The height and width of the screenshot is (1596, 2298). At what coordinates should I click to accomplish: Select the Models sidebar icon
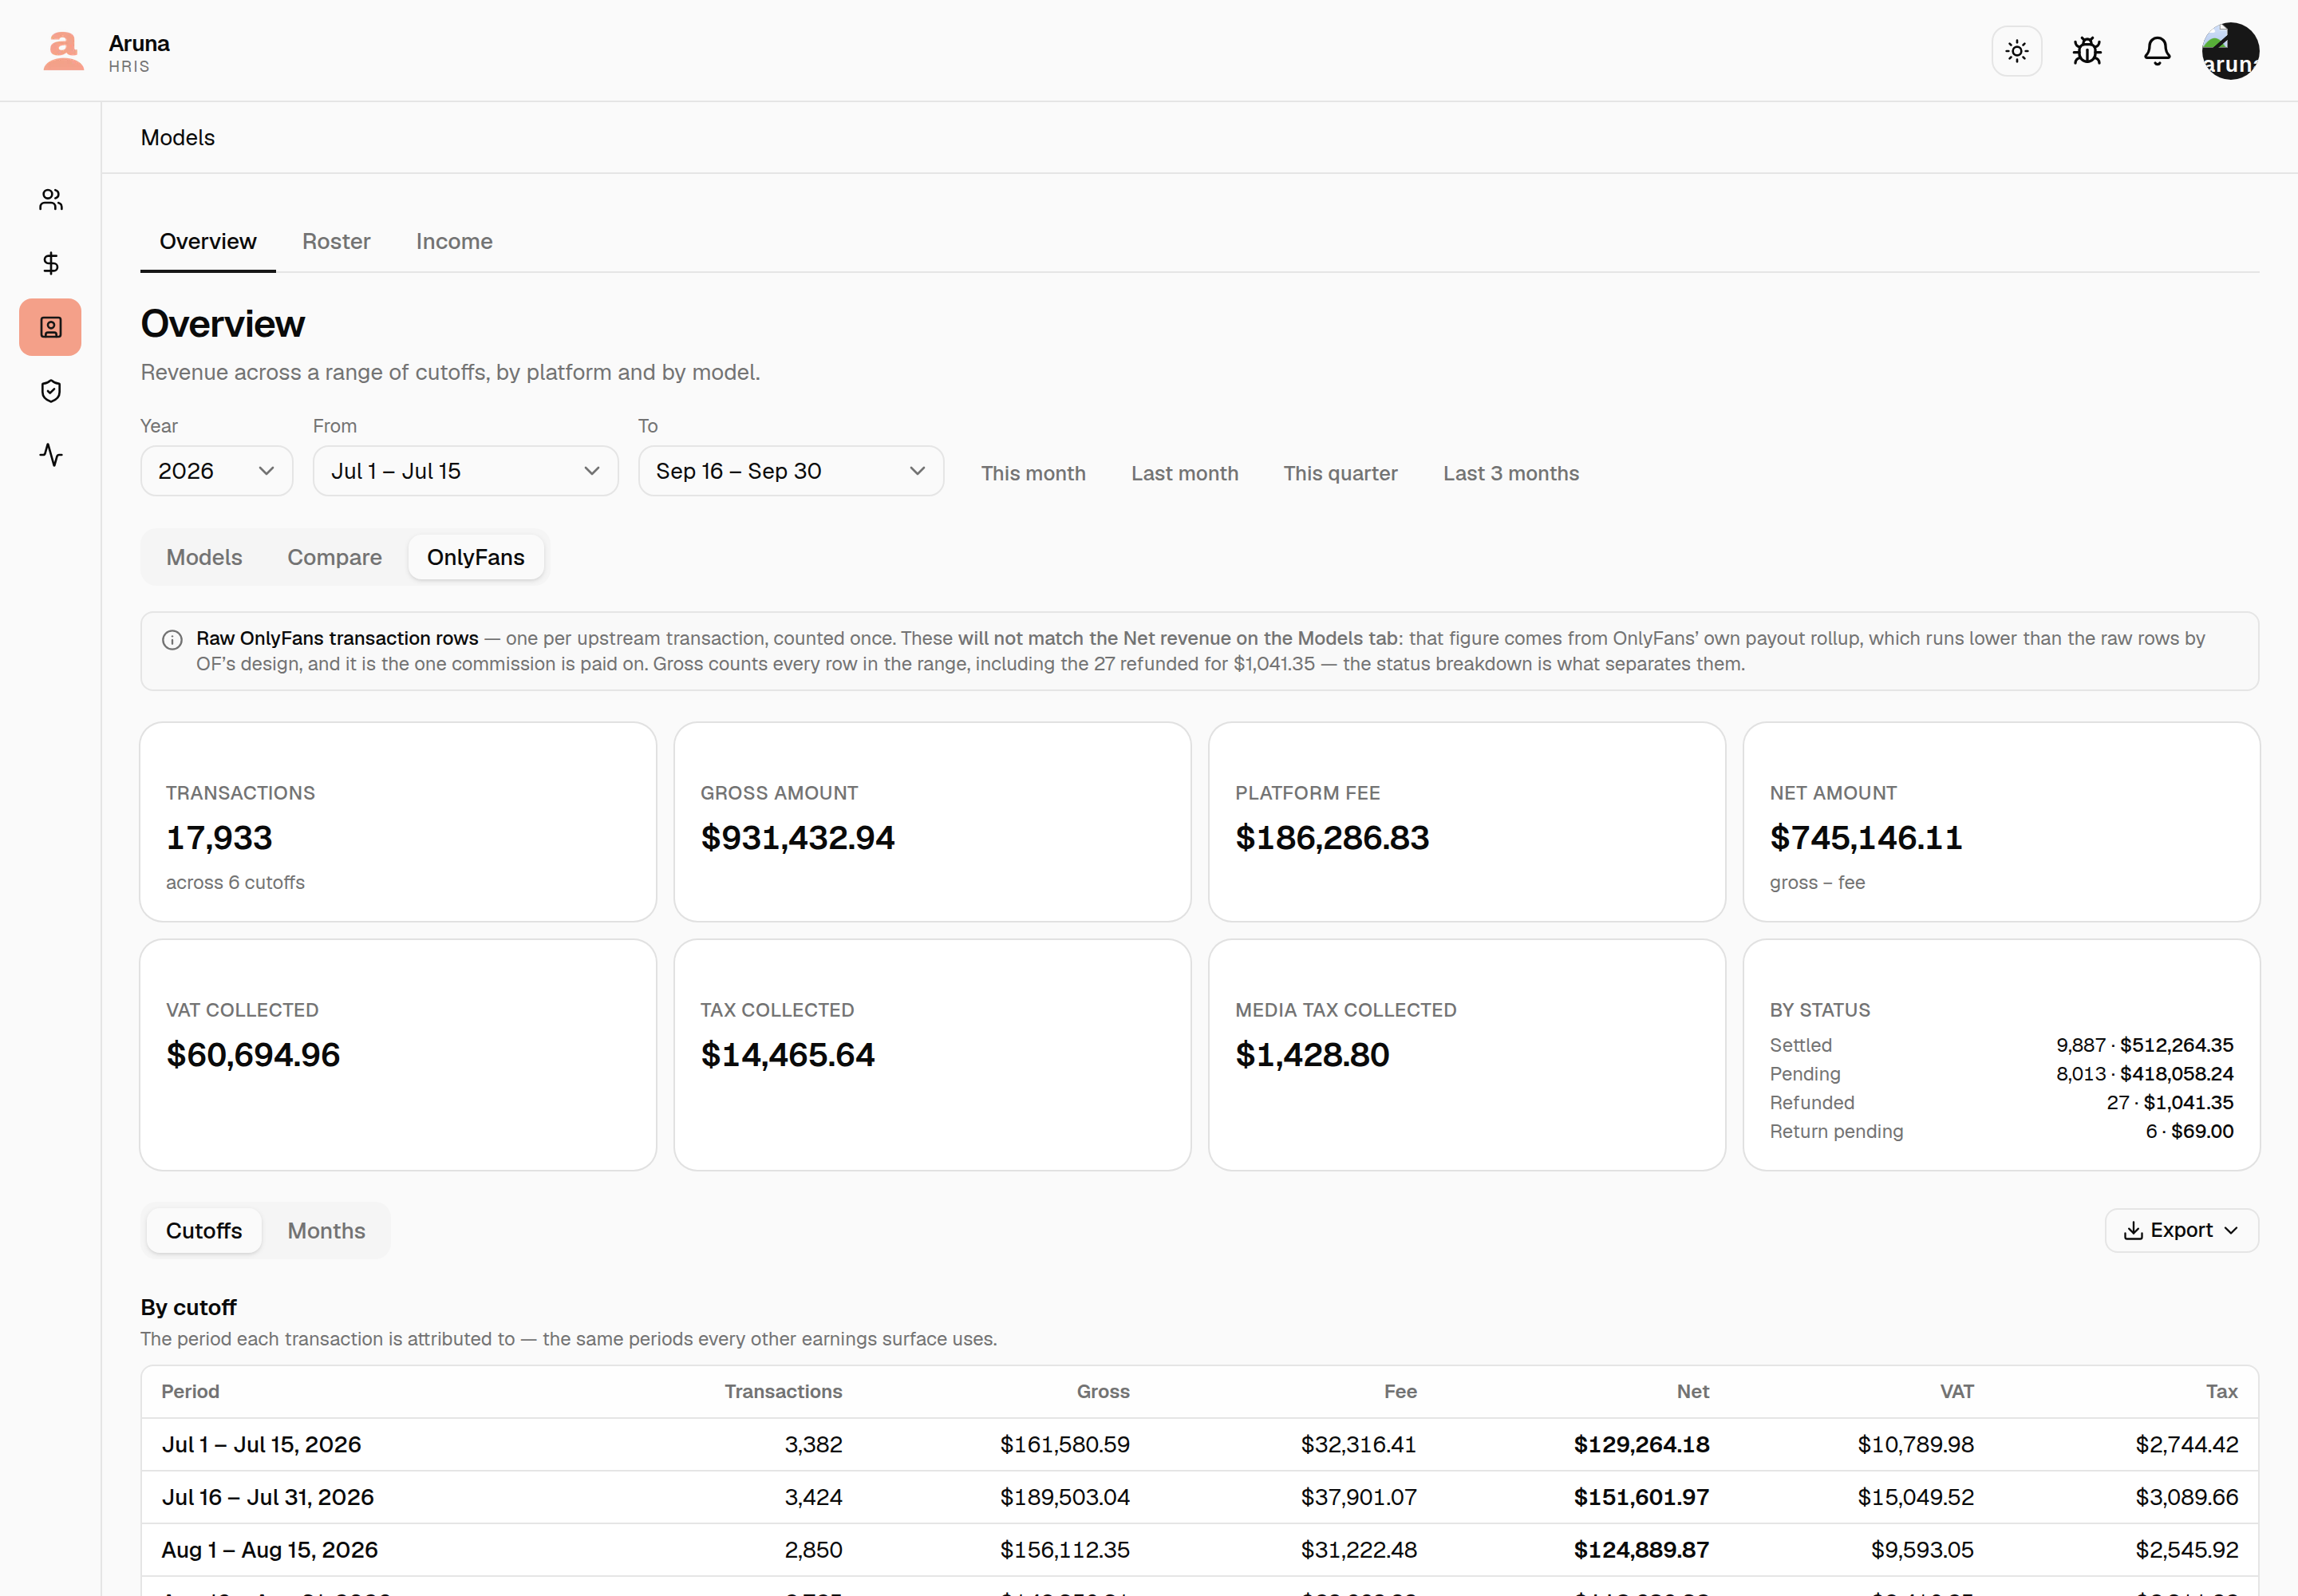[x=51, y=327]
